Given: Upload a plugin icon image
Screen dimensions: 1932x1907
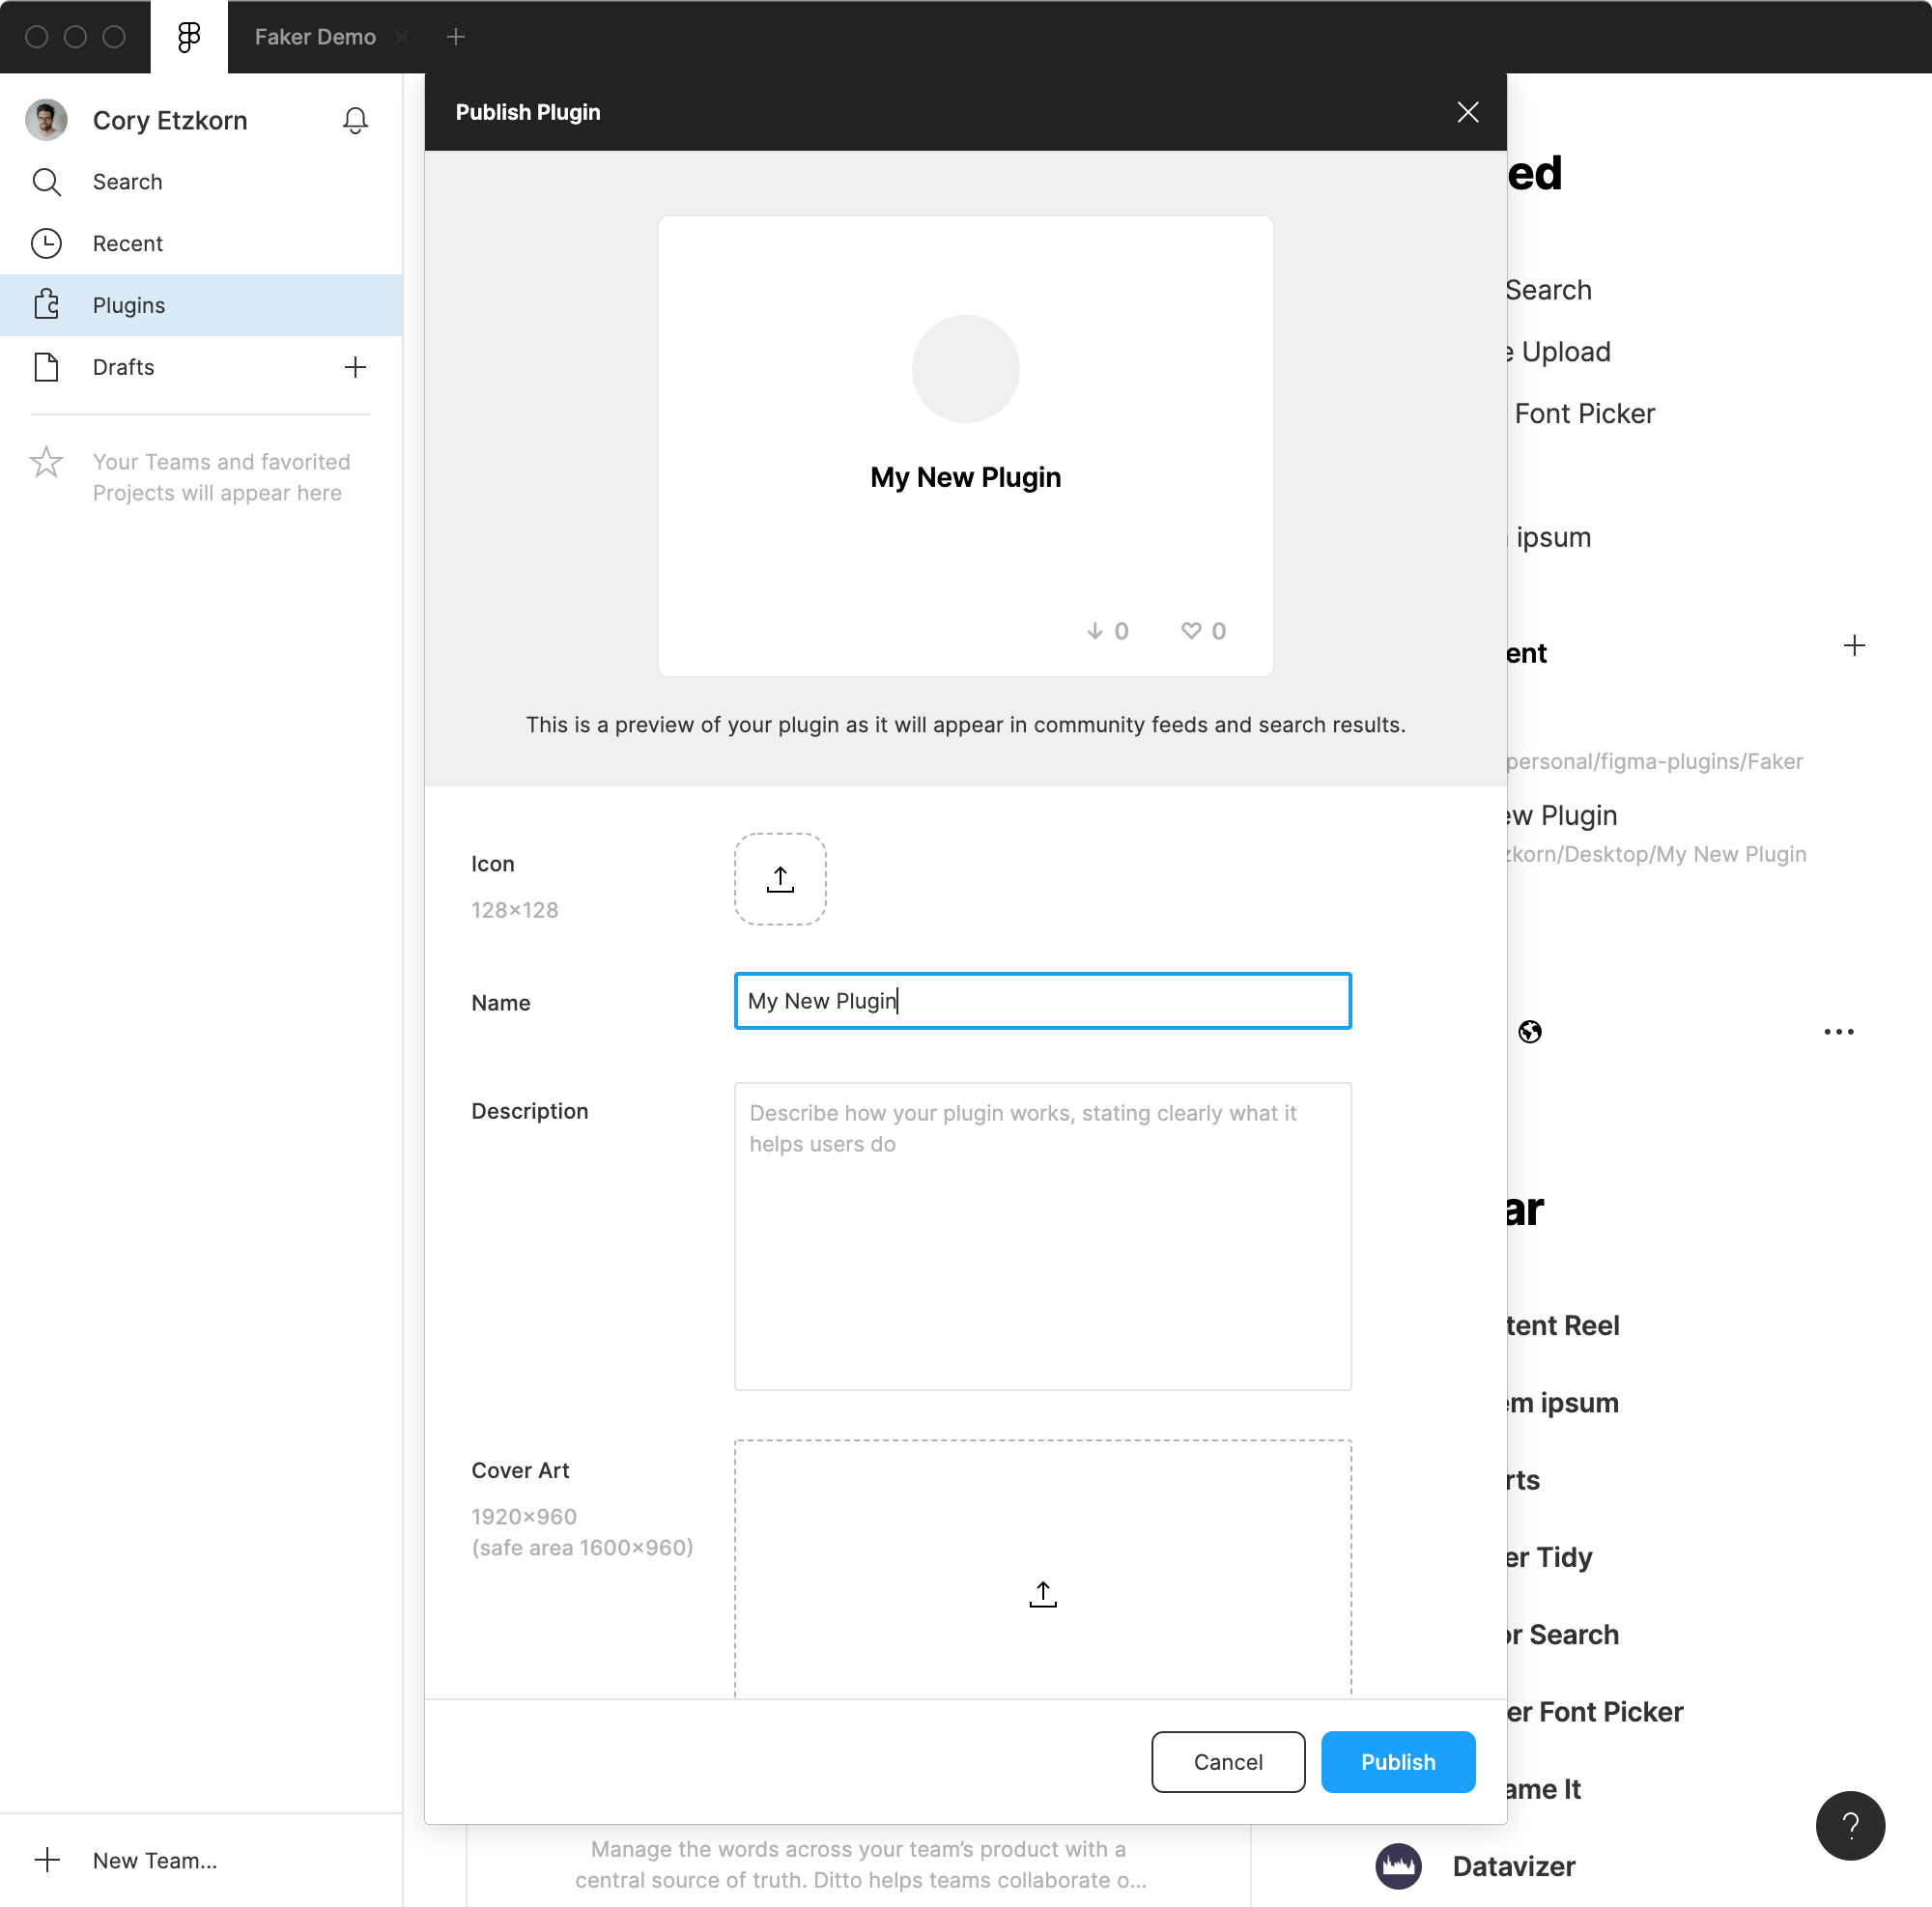Looking at the screenshot, I should [x=780, y=879].
